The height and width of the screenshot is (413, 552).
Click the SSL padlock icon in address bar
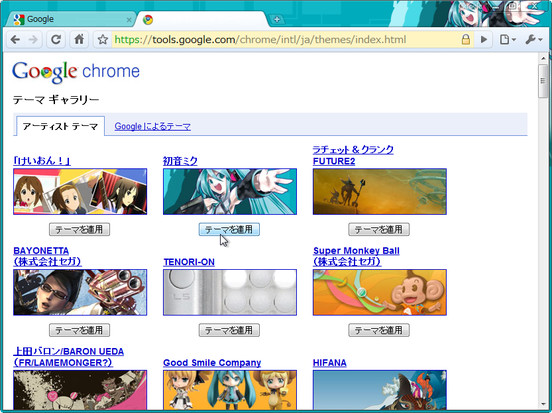[x=466, y=39]
